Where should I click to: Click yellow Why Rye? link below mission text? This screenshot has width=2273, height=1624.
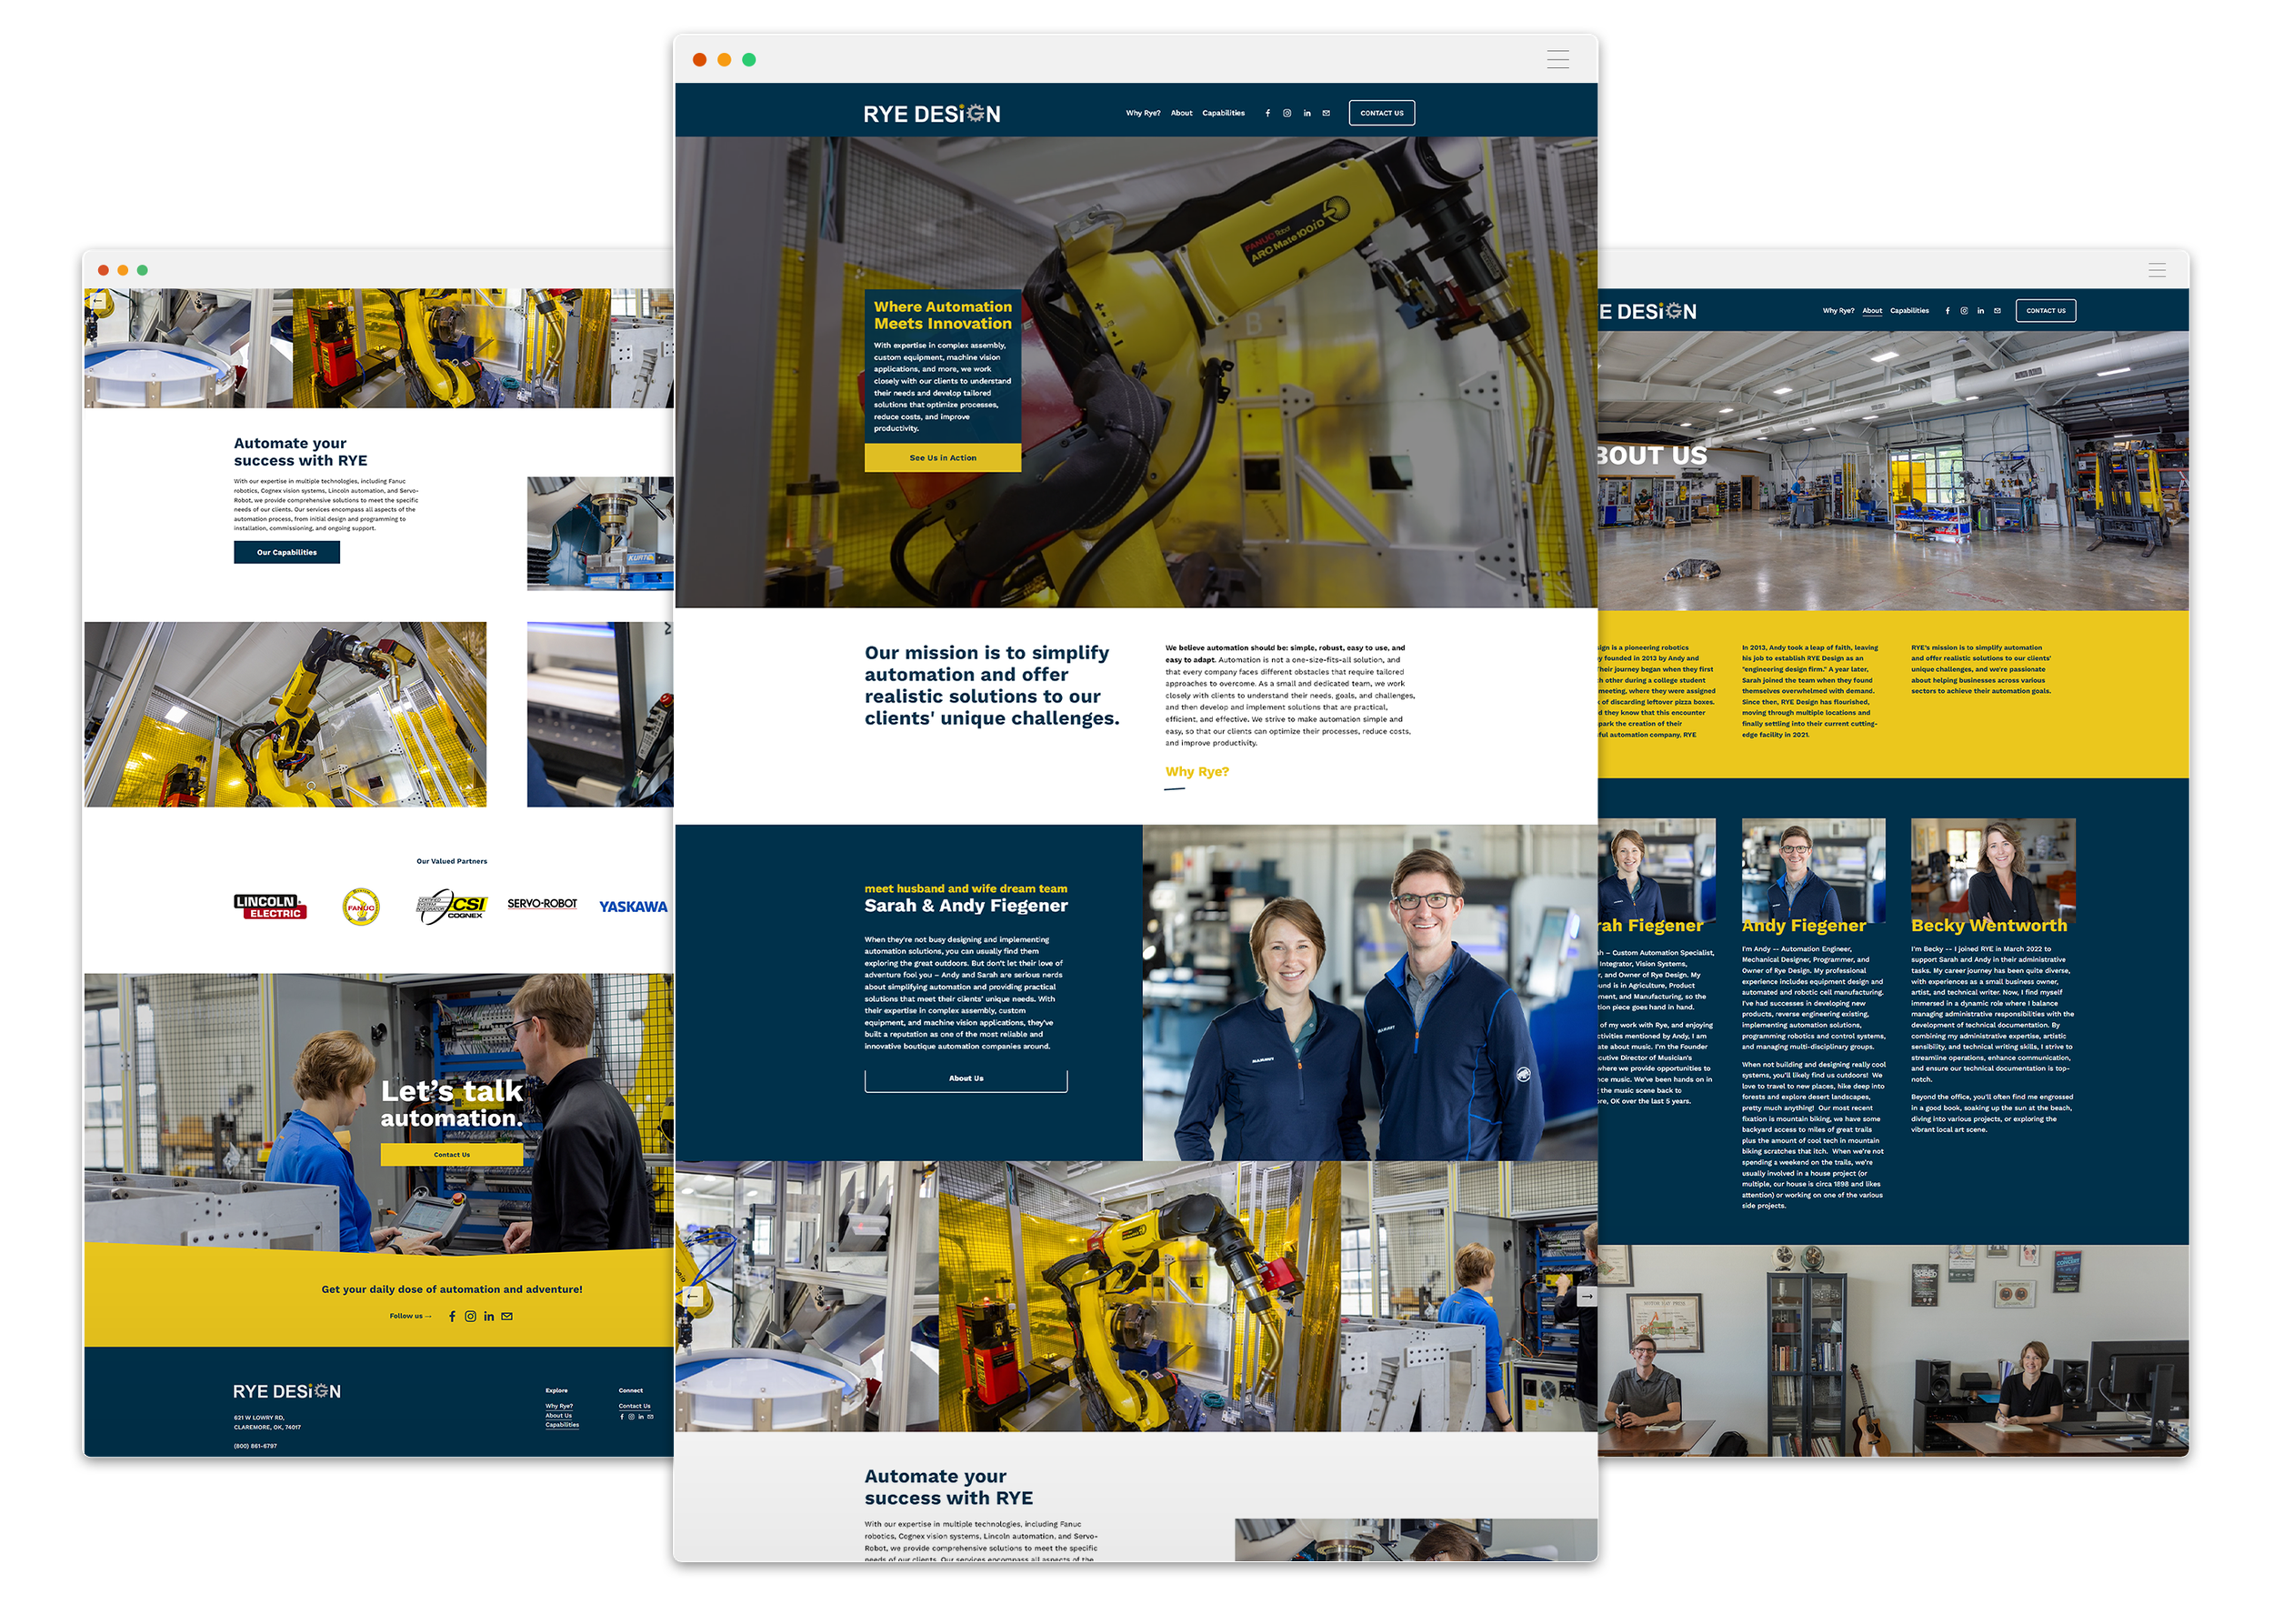[x=1197, y=772]
